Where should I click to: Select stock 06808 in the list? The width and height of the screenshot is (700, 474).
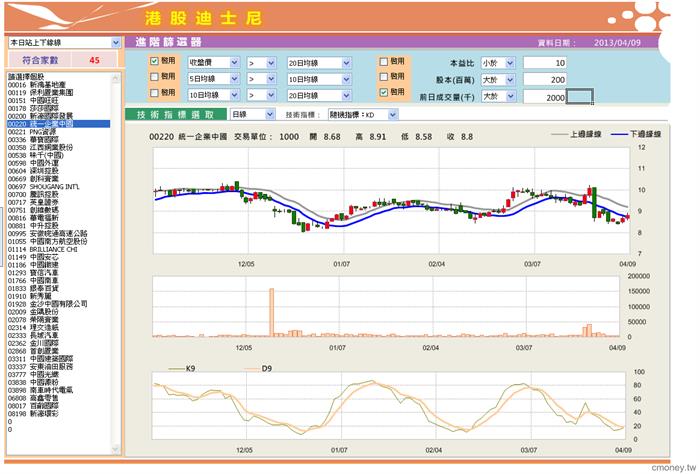pos(58,398)
